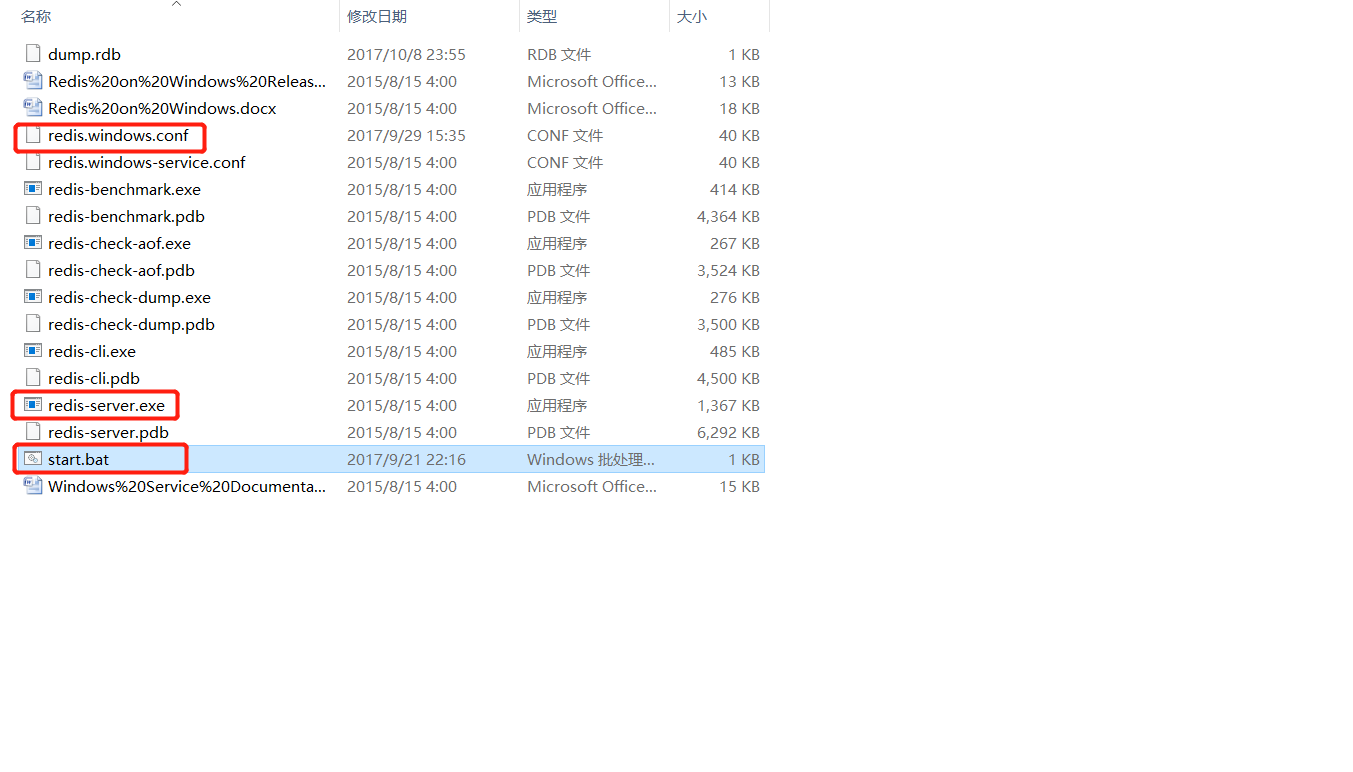Screen dimensions: 1353x772
Task: Click the 6,292 KB size of redis-server.pdb
Action: (728, 432)
